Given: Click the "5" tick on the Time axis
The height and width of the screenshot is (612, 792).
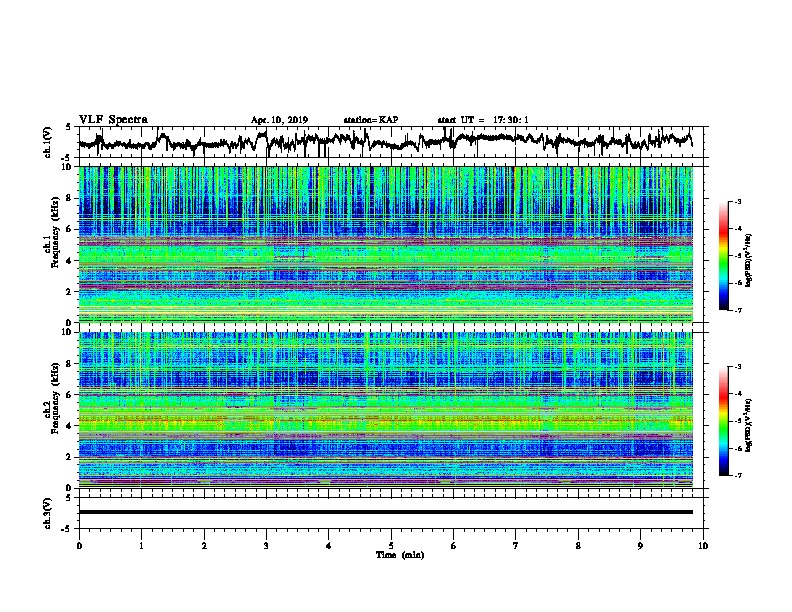Looking at the screenshot, I should coord(391,546).
